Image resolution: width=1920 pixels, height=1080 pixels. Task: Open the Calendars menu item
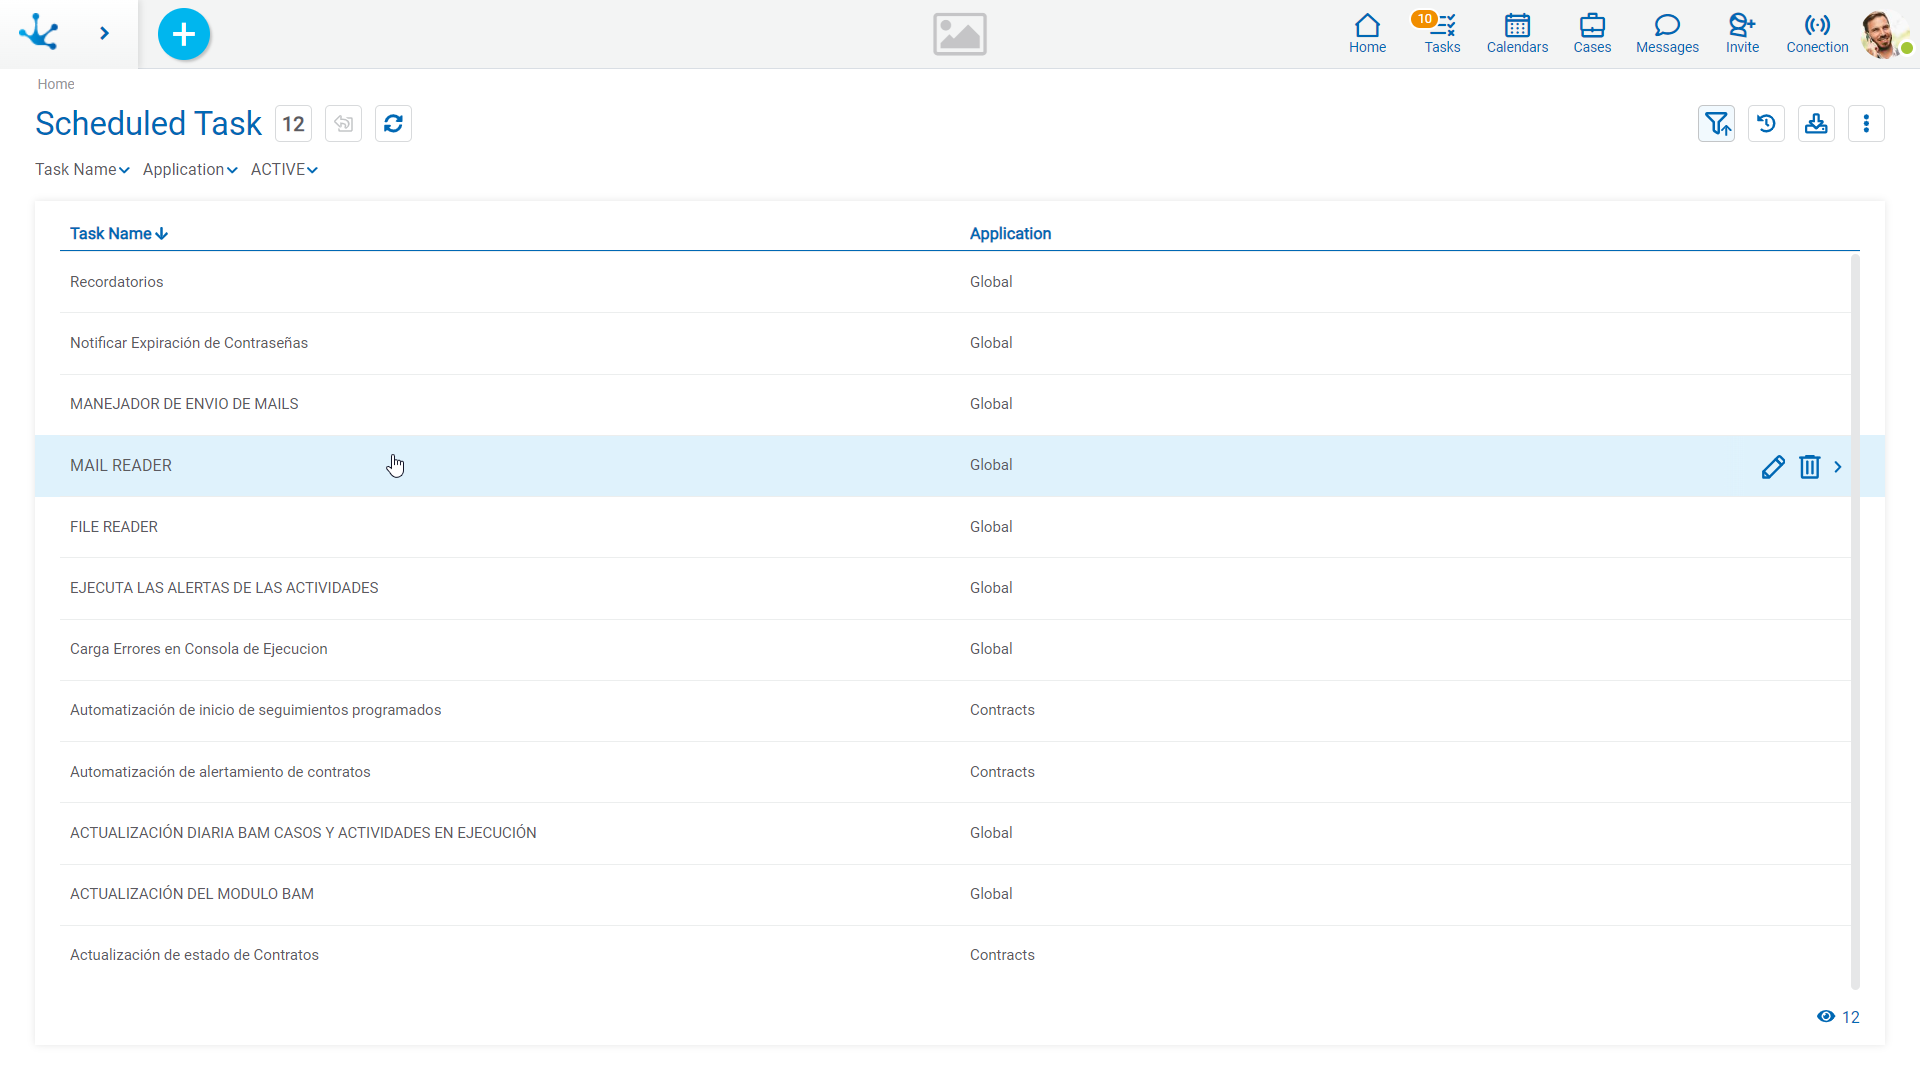pyautogui.click(x=1517, y=33)
